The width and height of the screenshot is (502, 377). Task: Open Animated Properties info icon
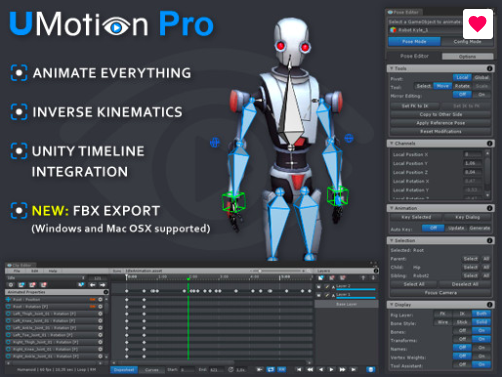pyautogui.click(x=106, y=292)
